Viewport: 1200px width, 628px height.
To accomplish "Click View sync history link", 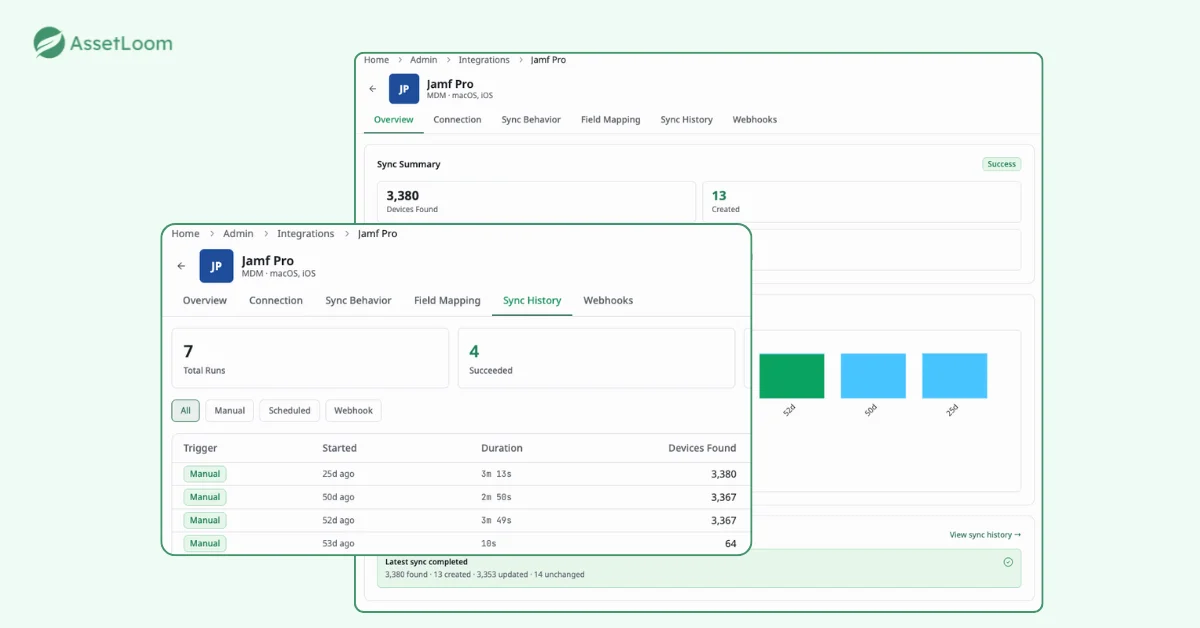I will (985, 535).
